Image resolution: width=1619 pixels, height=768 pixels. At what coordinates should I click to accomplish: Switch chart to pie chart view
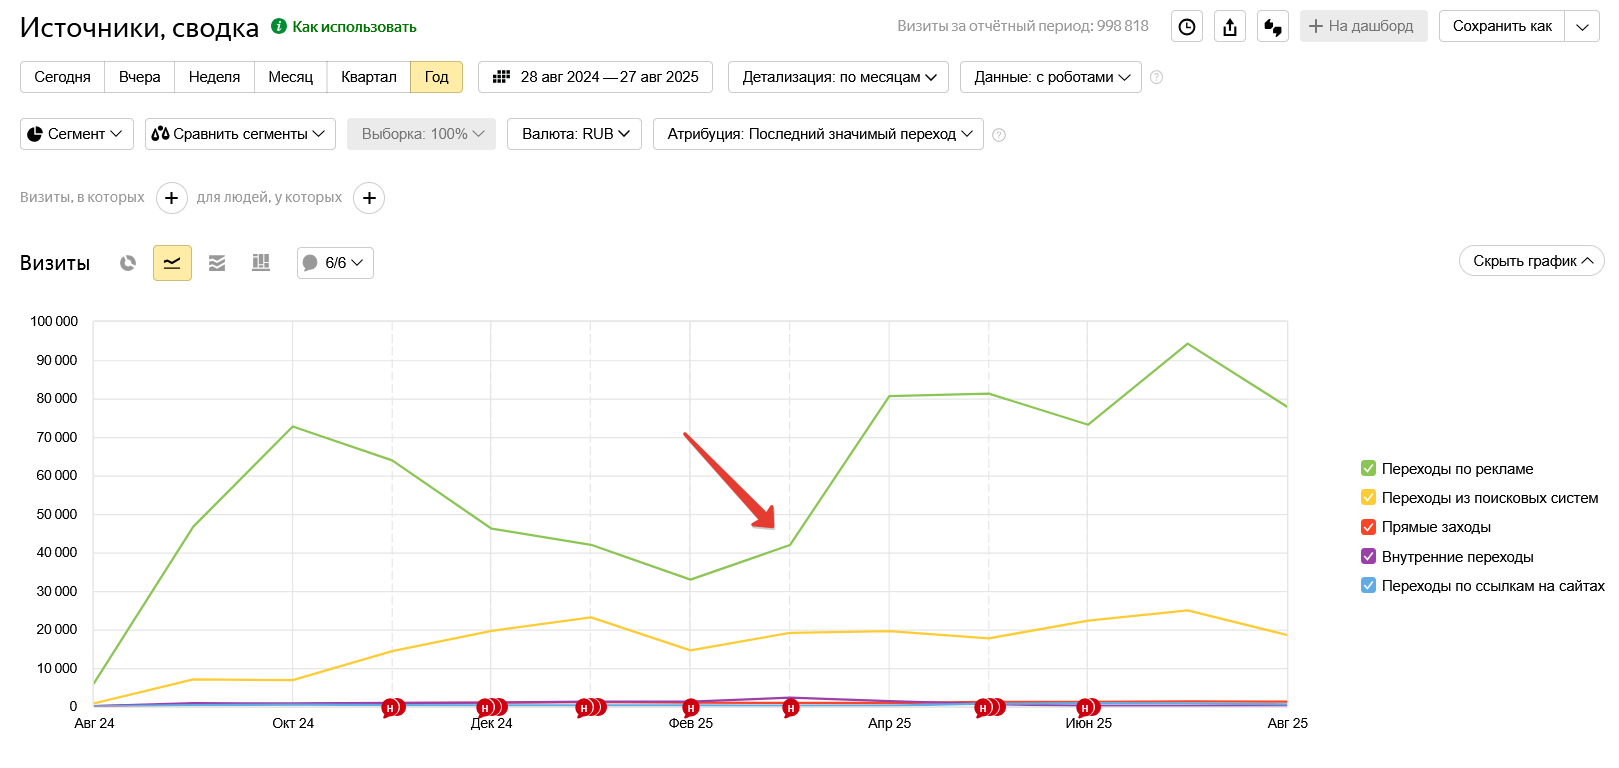pyautogui.click(x=128, y=263)
